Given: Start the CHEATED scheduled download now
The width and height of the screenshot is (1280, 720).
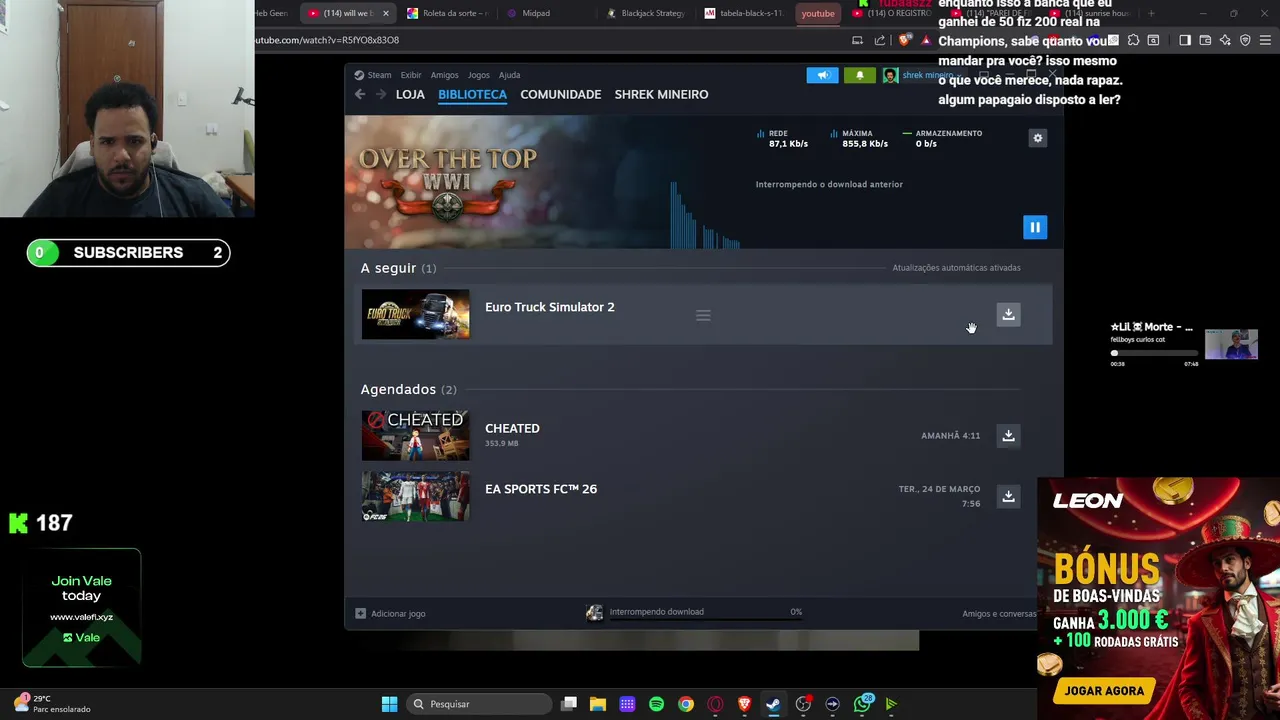Looking at the screenshot, I should point(1008,435).
